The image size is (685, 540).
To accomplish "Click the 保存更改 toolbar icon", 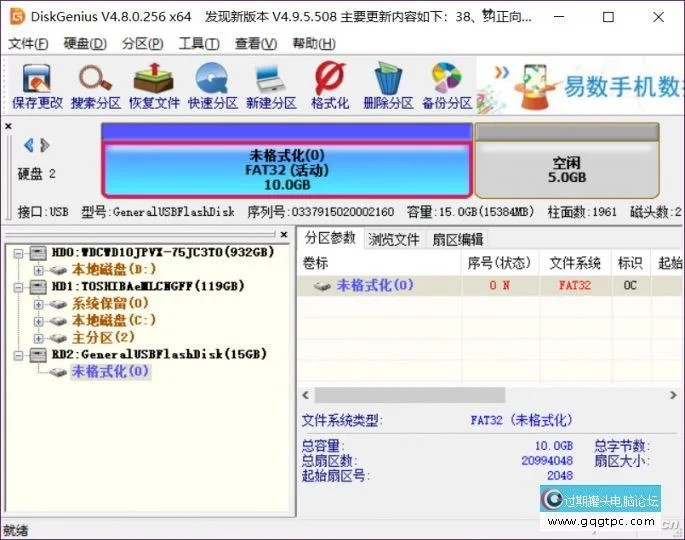I will [x=38, y=86].
